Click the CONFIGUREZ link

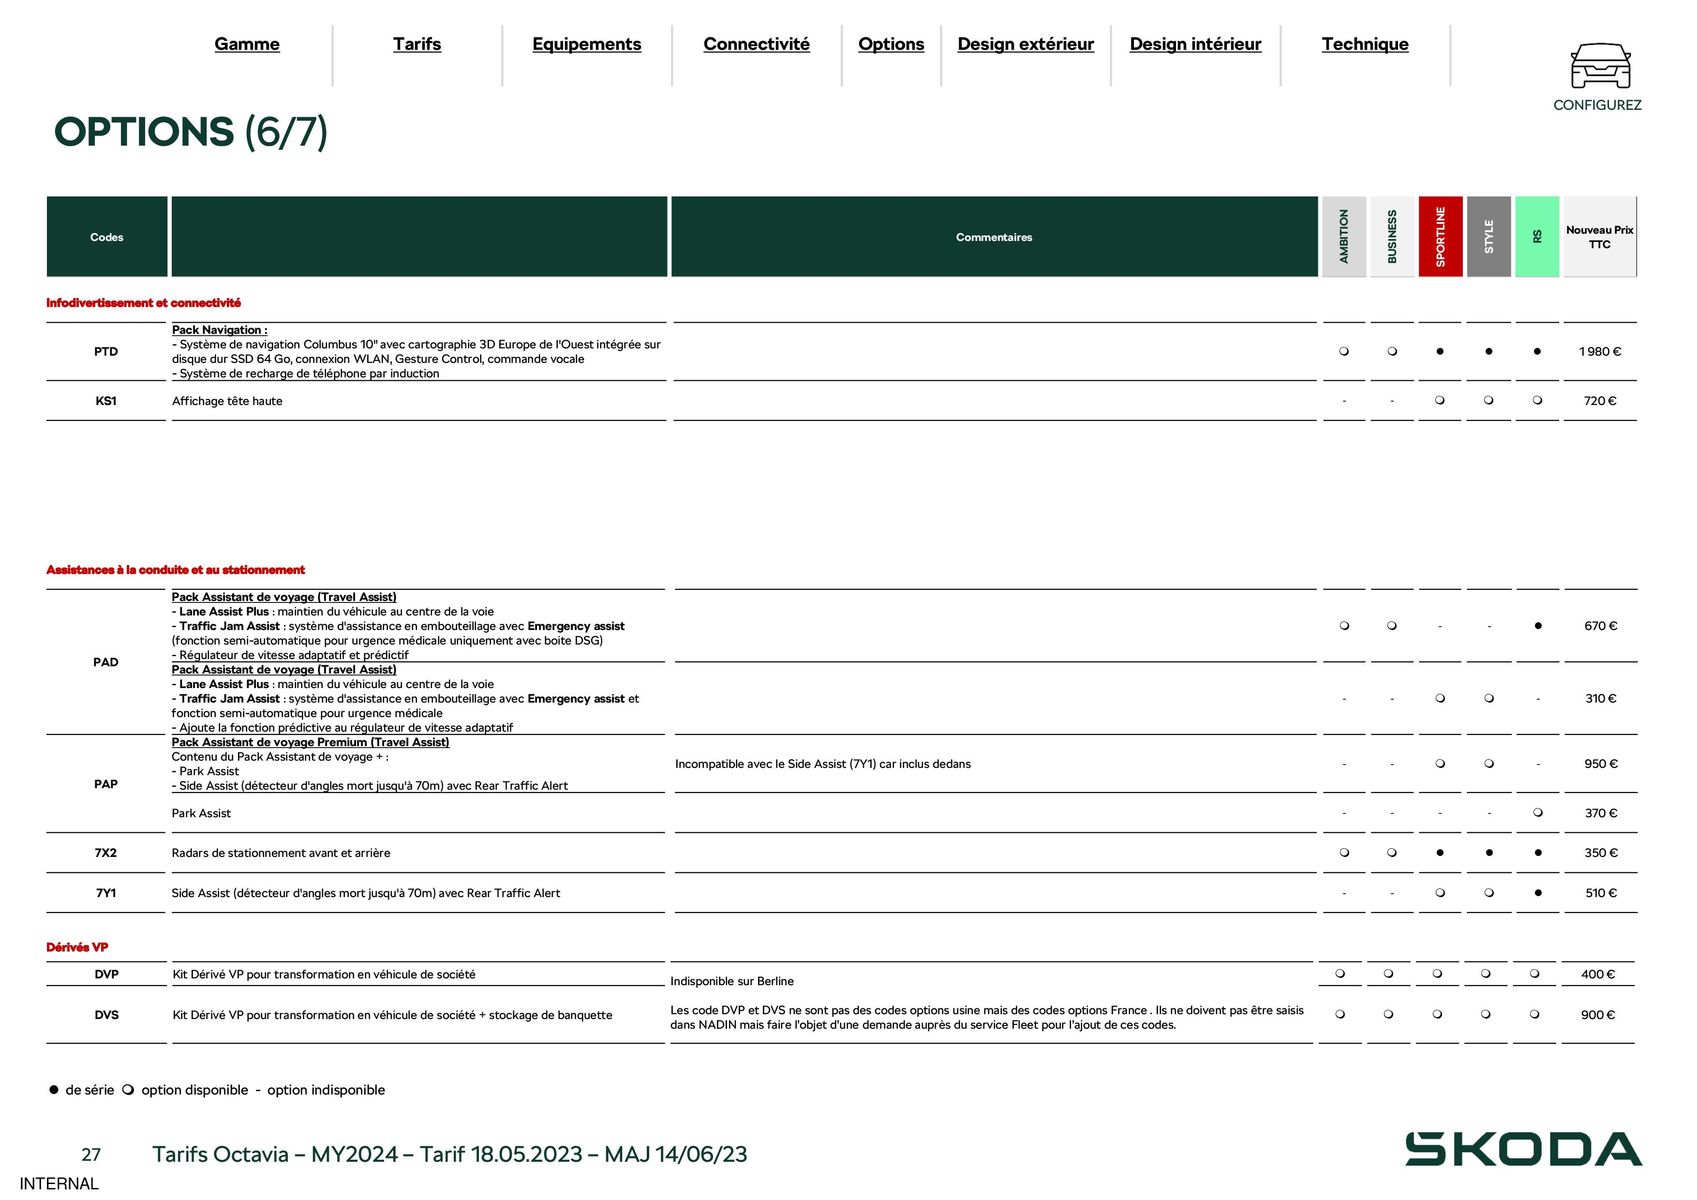tap(1597, 105)
